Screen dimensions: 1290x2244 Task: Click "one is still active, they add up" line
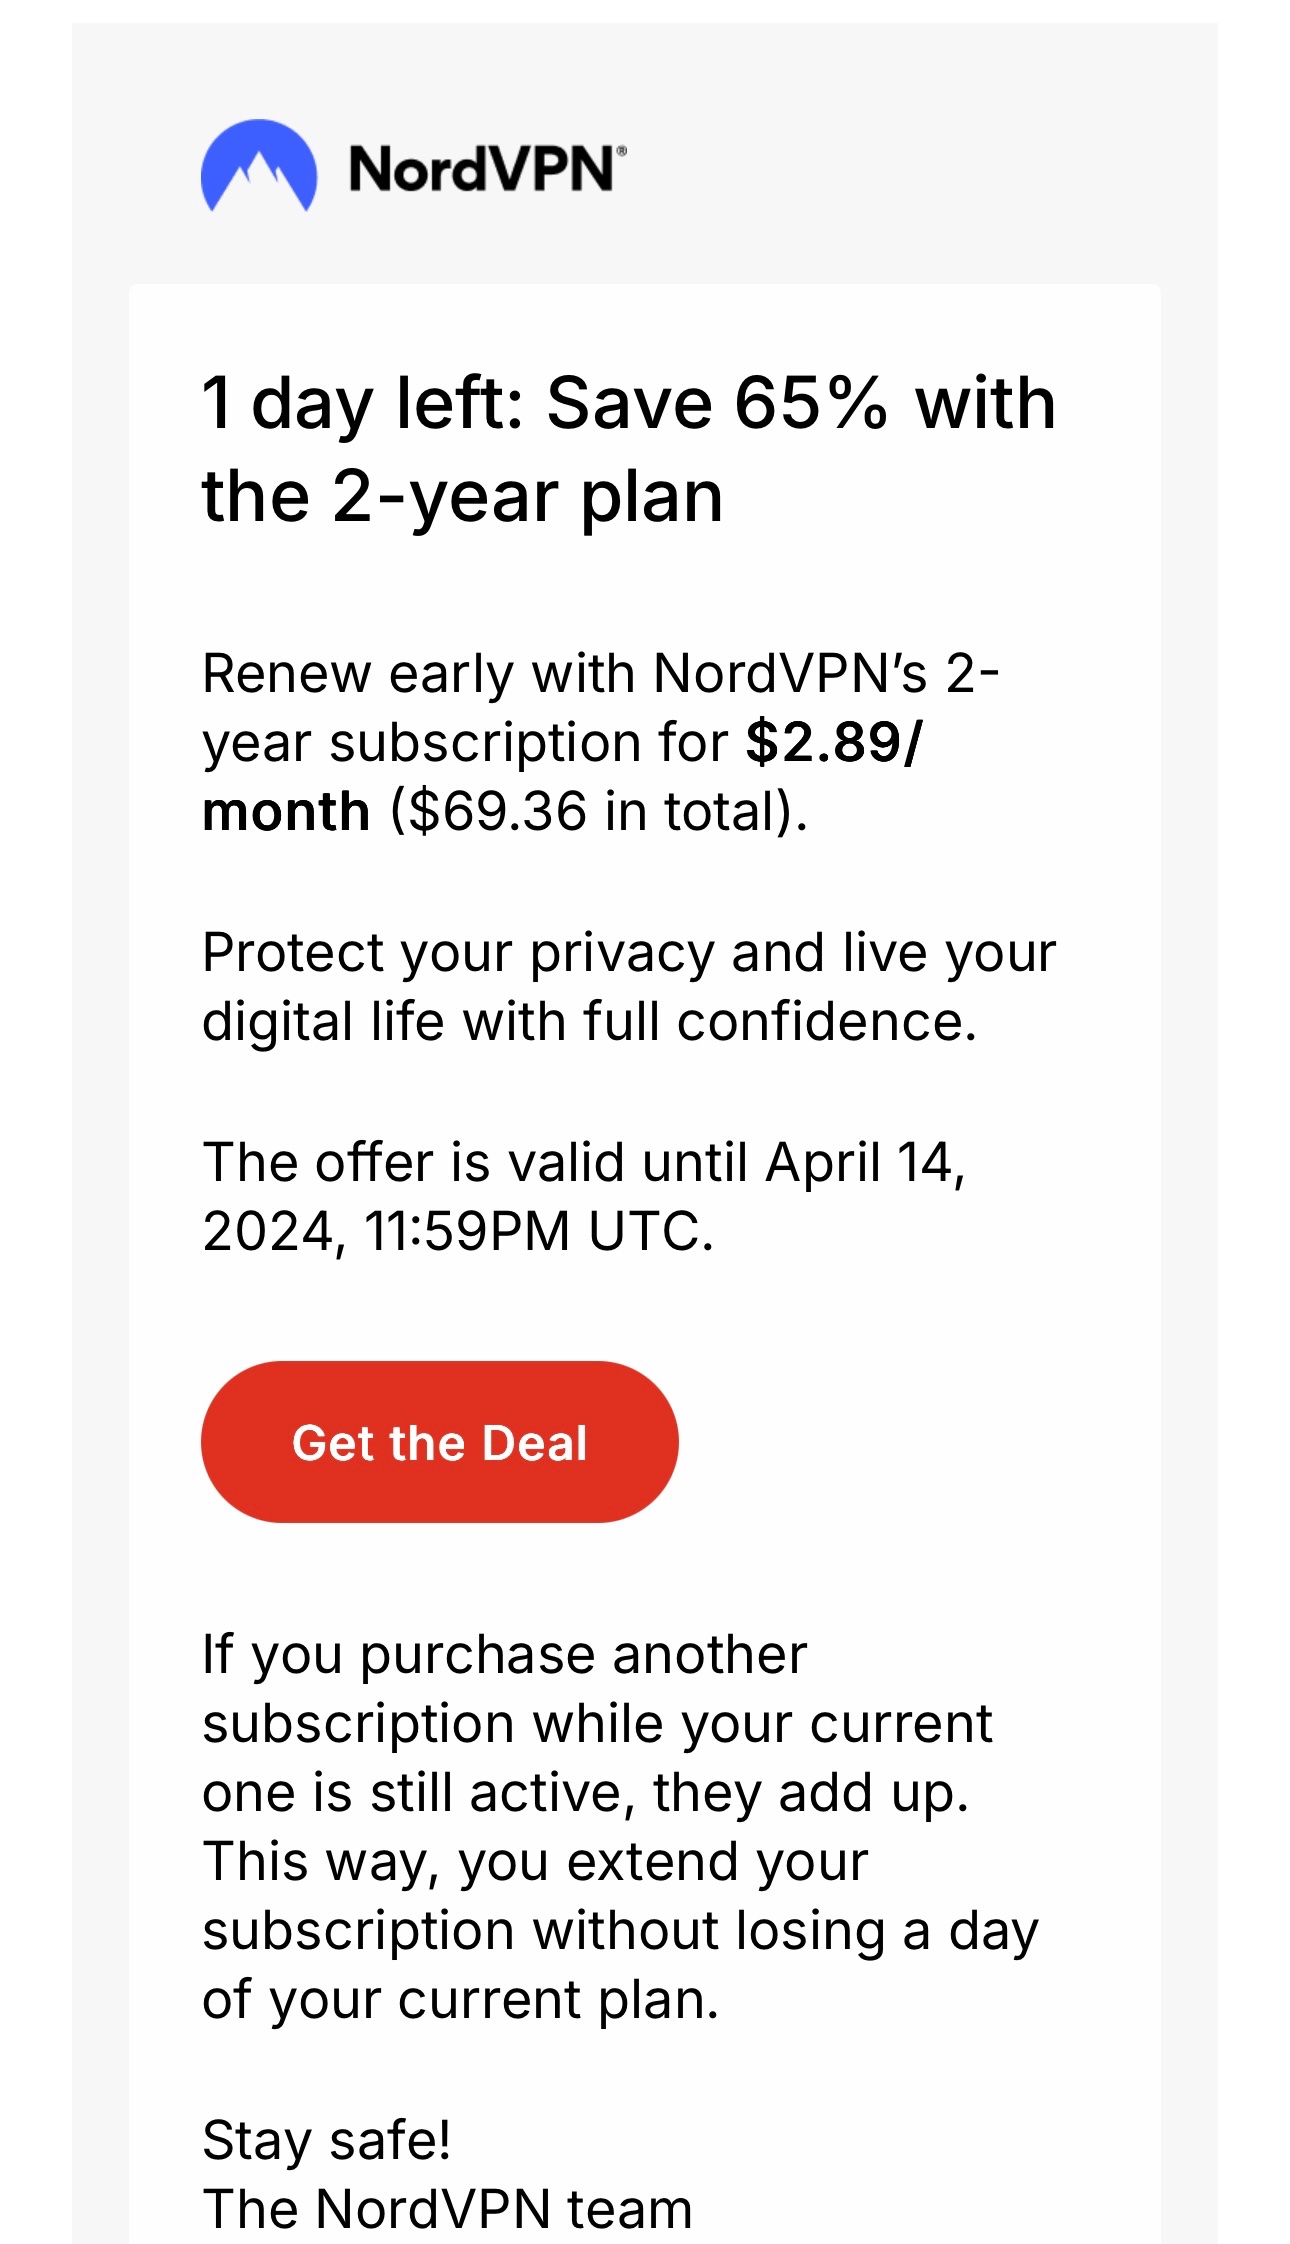585,1792
